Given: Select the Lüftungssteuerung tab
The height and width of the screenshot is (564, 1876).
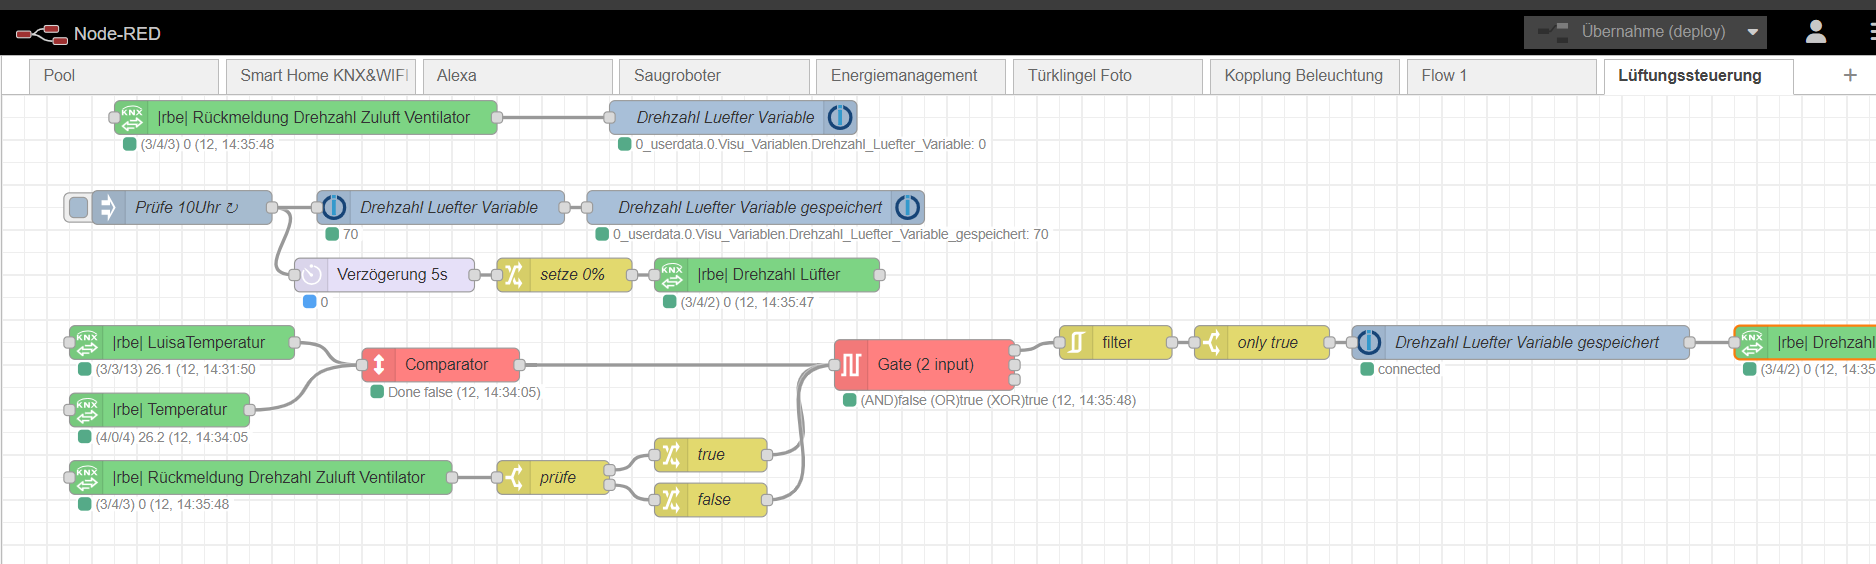Looking at the screenshot, I should point(1699,76).
